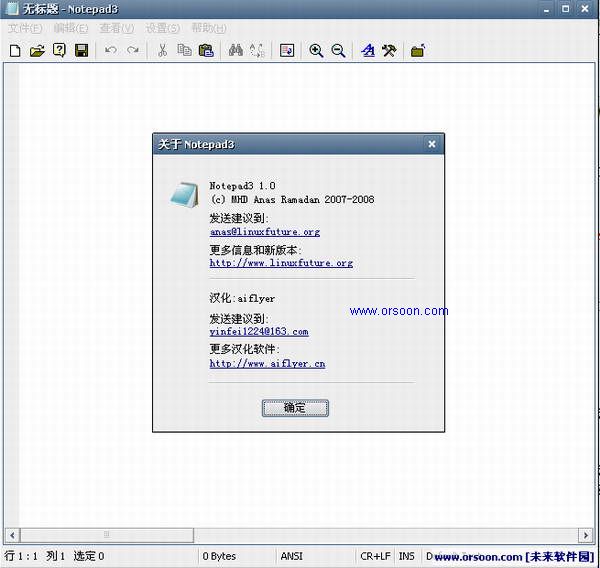The height and width of the screenshot is (568, 600).
Task: Click the Exit icon at the toolbar end
Action: [x=418, y=51]
